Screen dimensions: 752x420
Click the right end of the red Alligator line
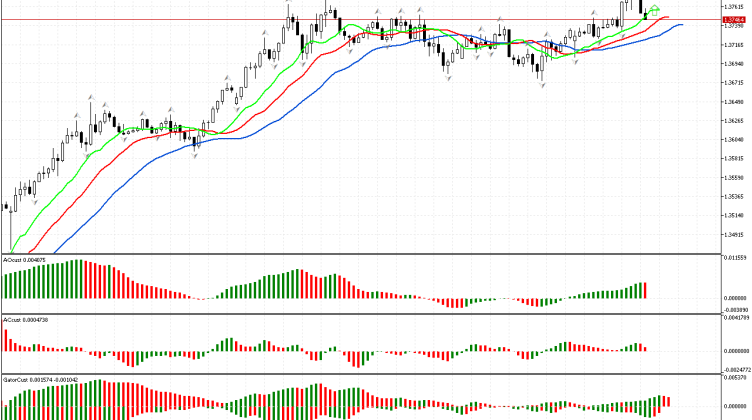[668, 17]
